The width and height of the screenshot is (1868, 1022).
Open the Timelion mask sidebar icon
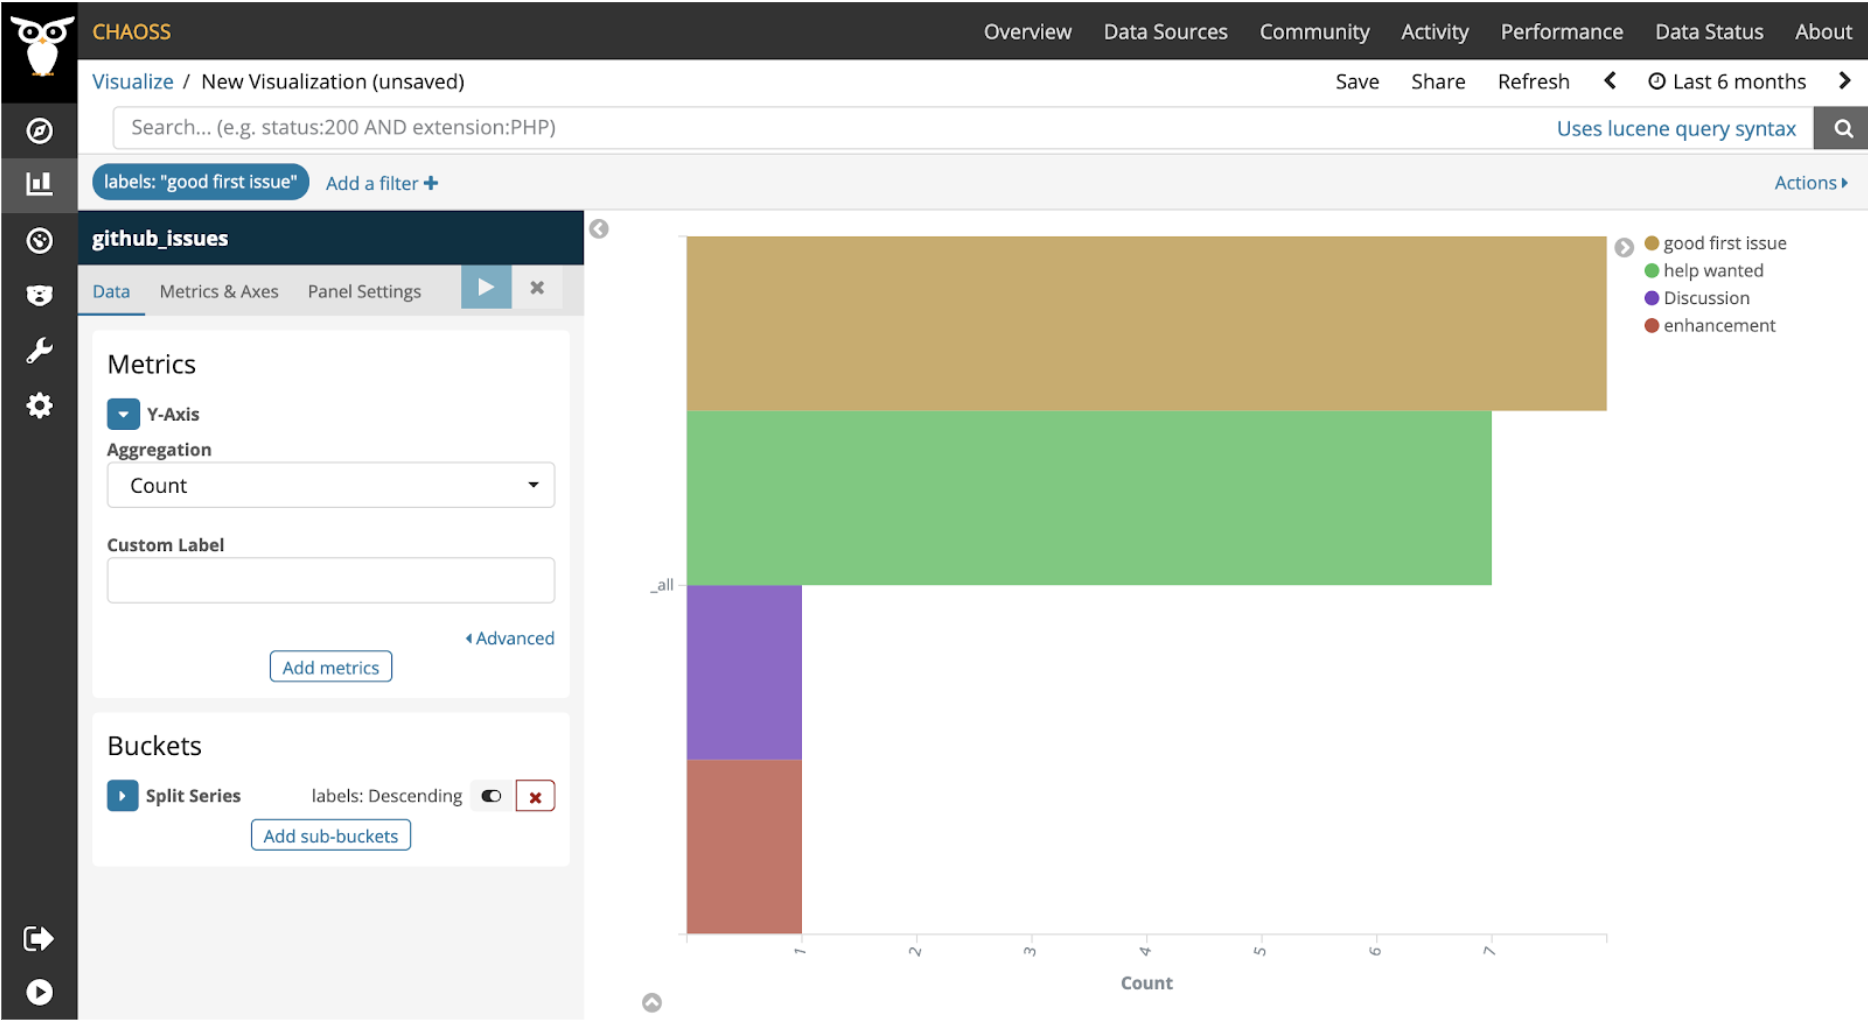pos(39,295)
